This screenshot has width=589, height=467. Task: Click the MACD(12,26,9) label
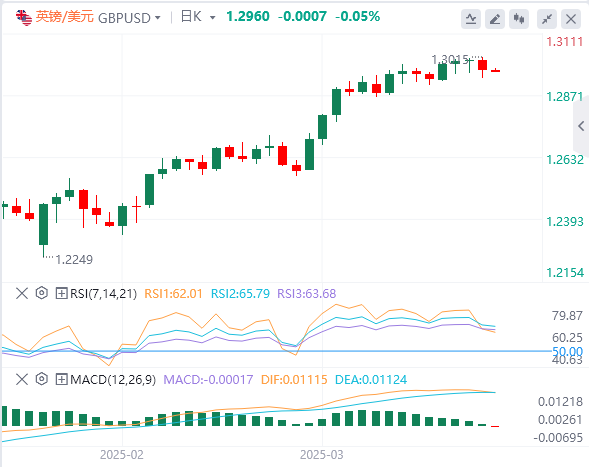click(x=113, y=379)
